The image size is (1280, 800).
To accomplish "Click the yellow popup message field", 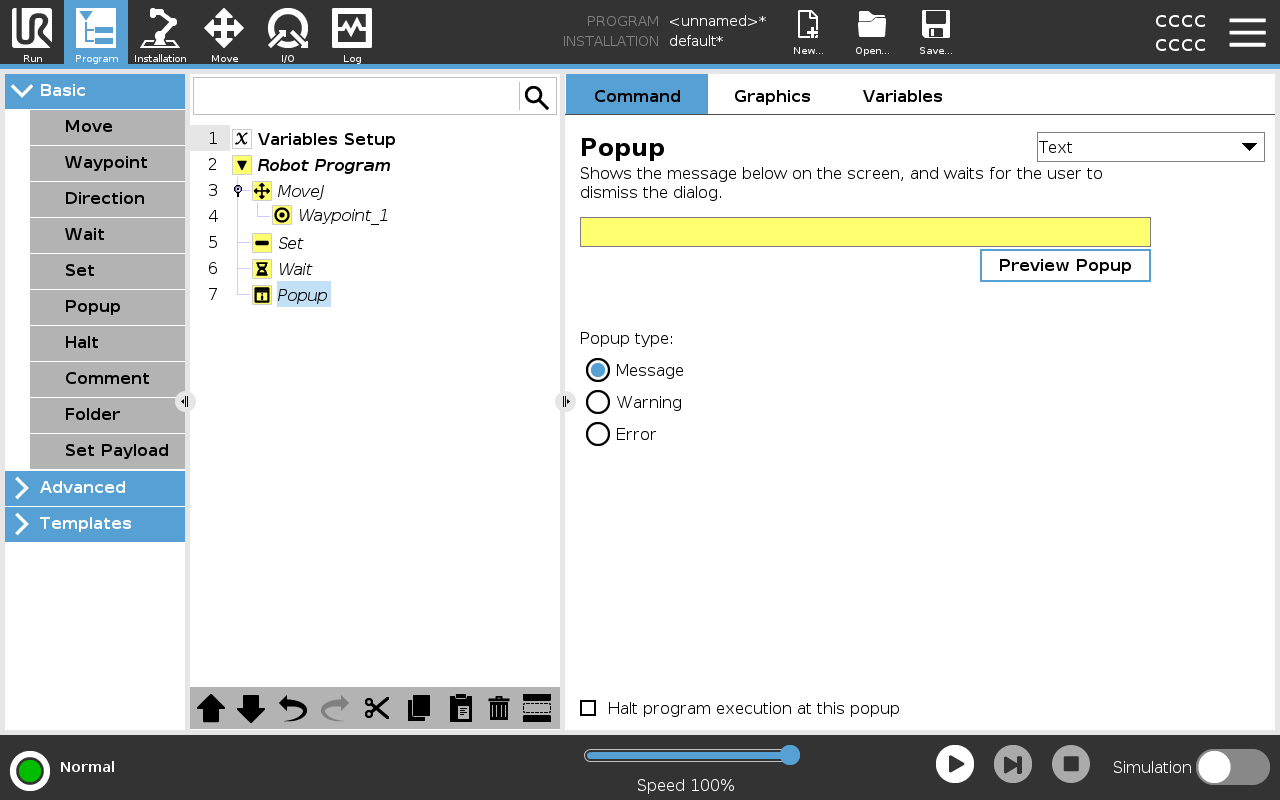I will 865,232.
